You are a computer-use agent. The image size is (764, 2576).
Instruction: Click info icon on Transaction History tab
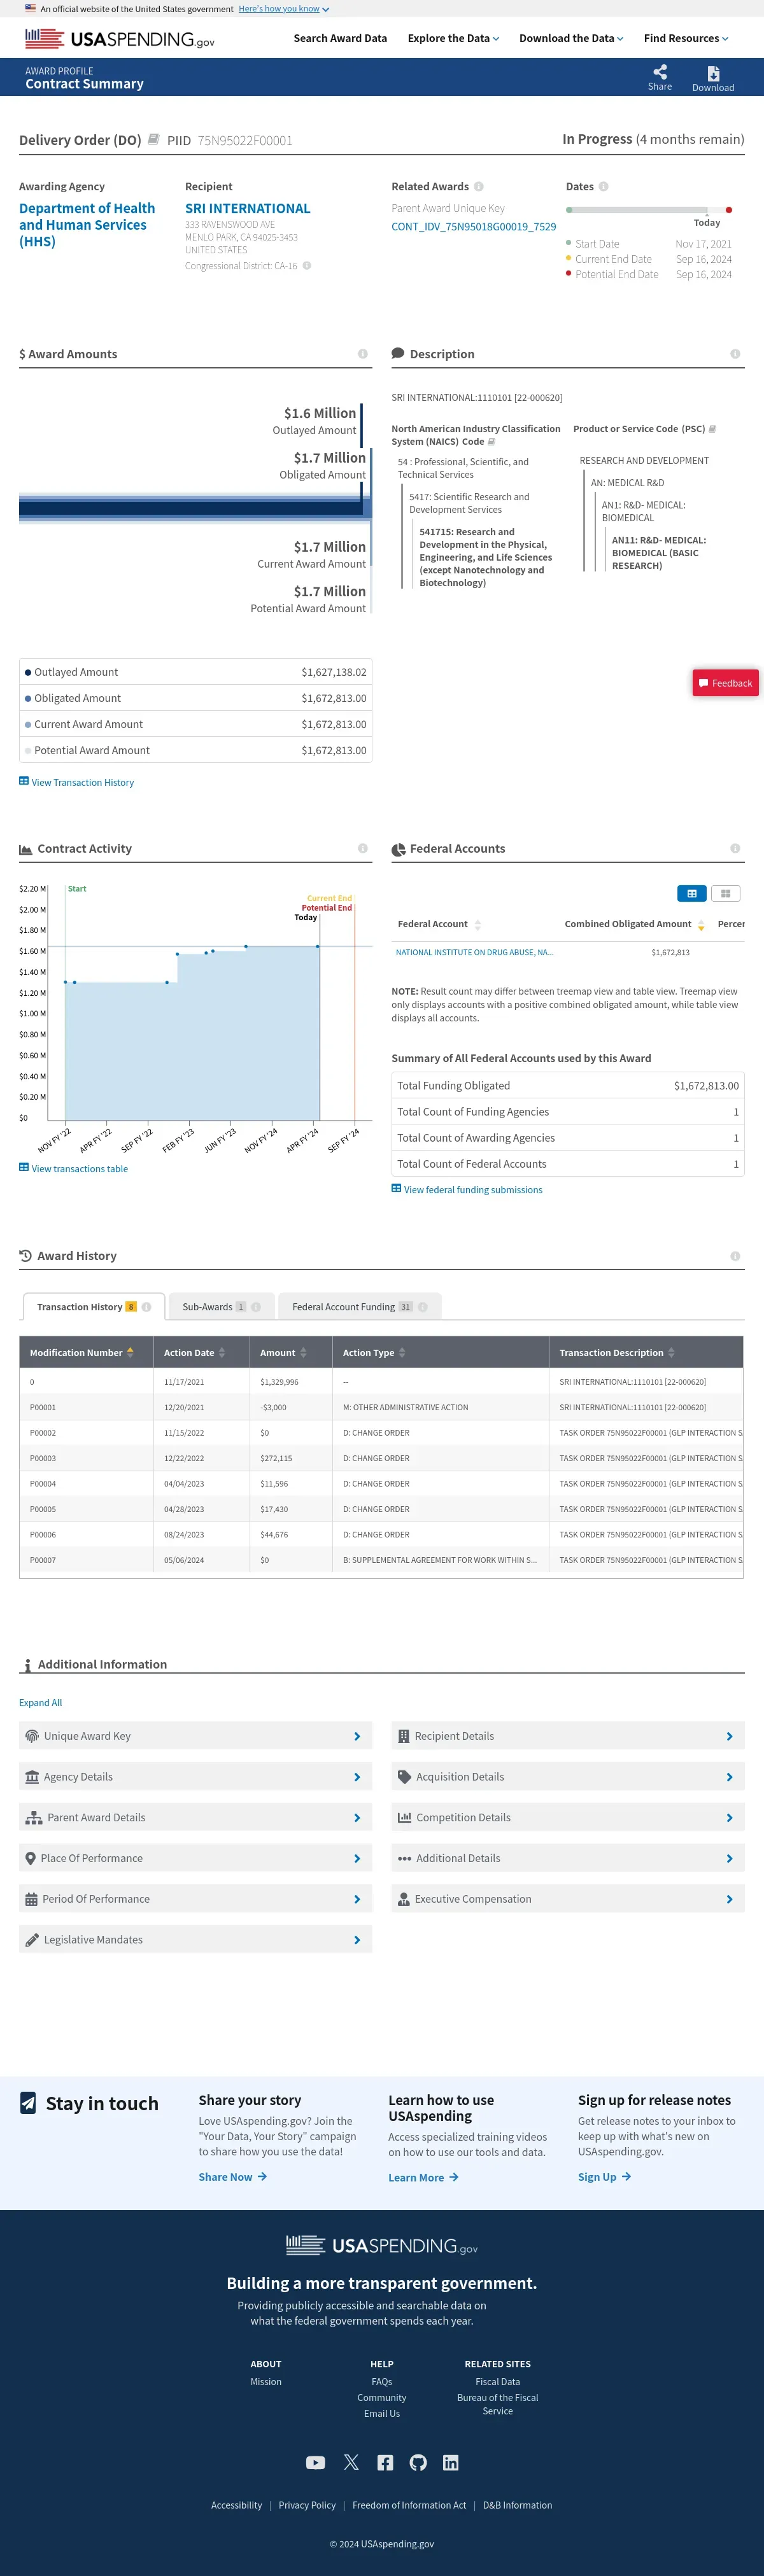point(147,1307)
